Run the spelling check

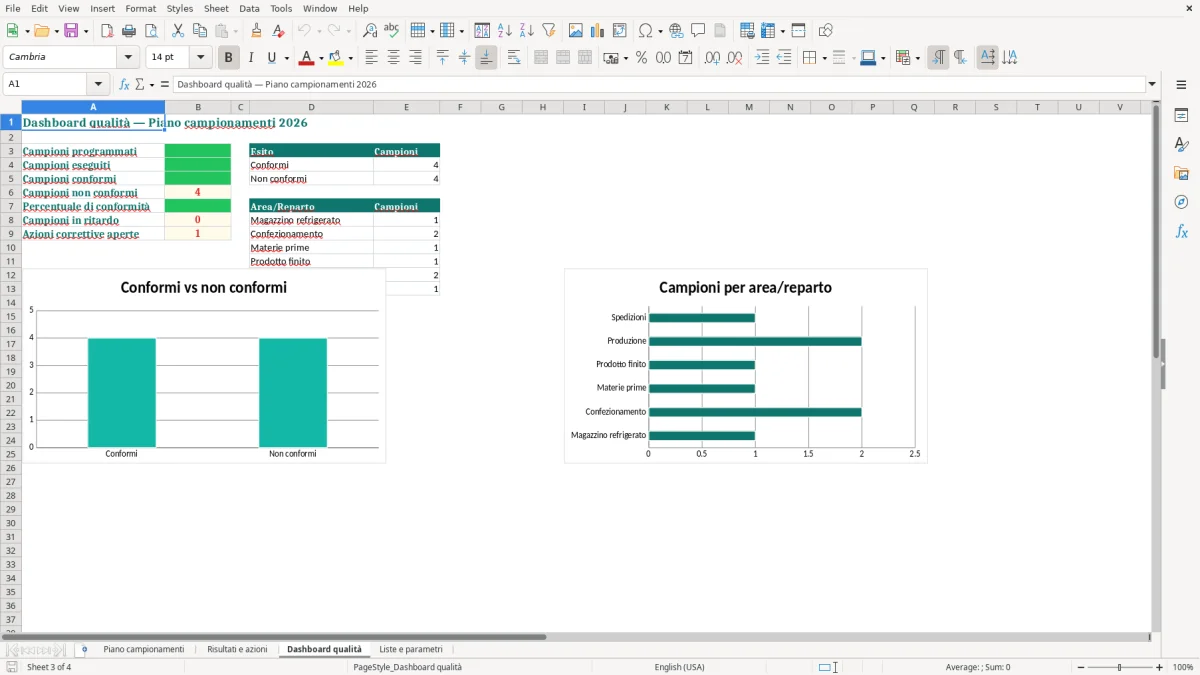coord(392,31)
